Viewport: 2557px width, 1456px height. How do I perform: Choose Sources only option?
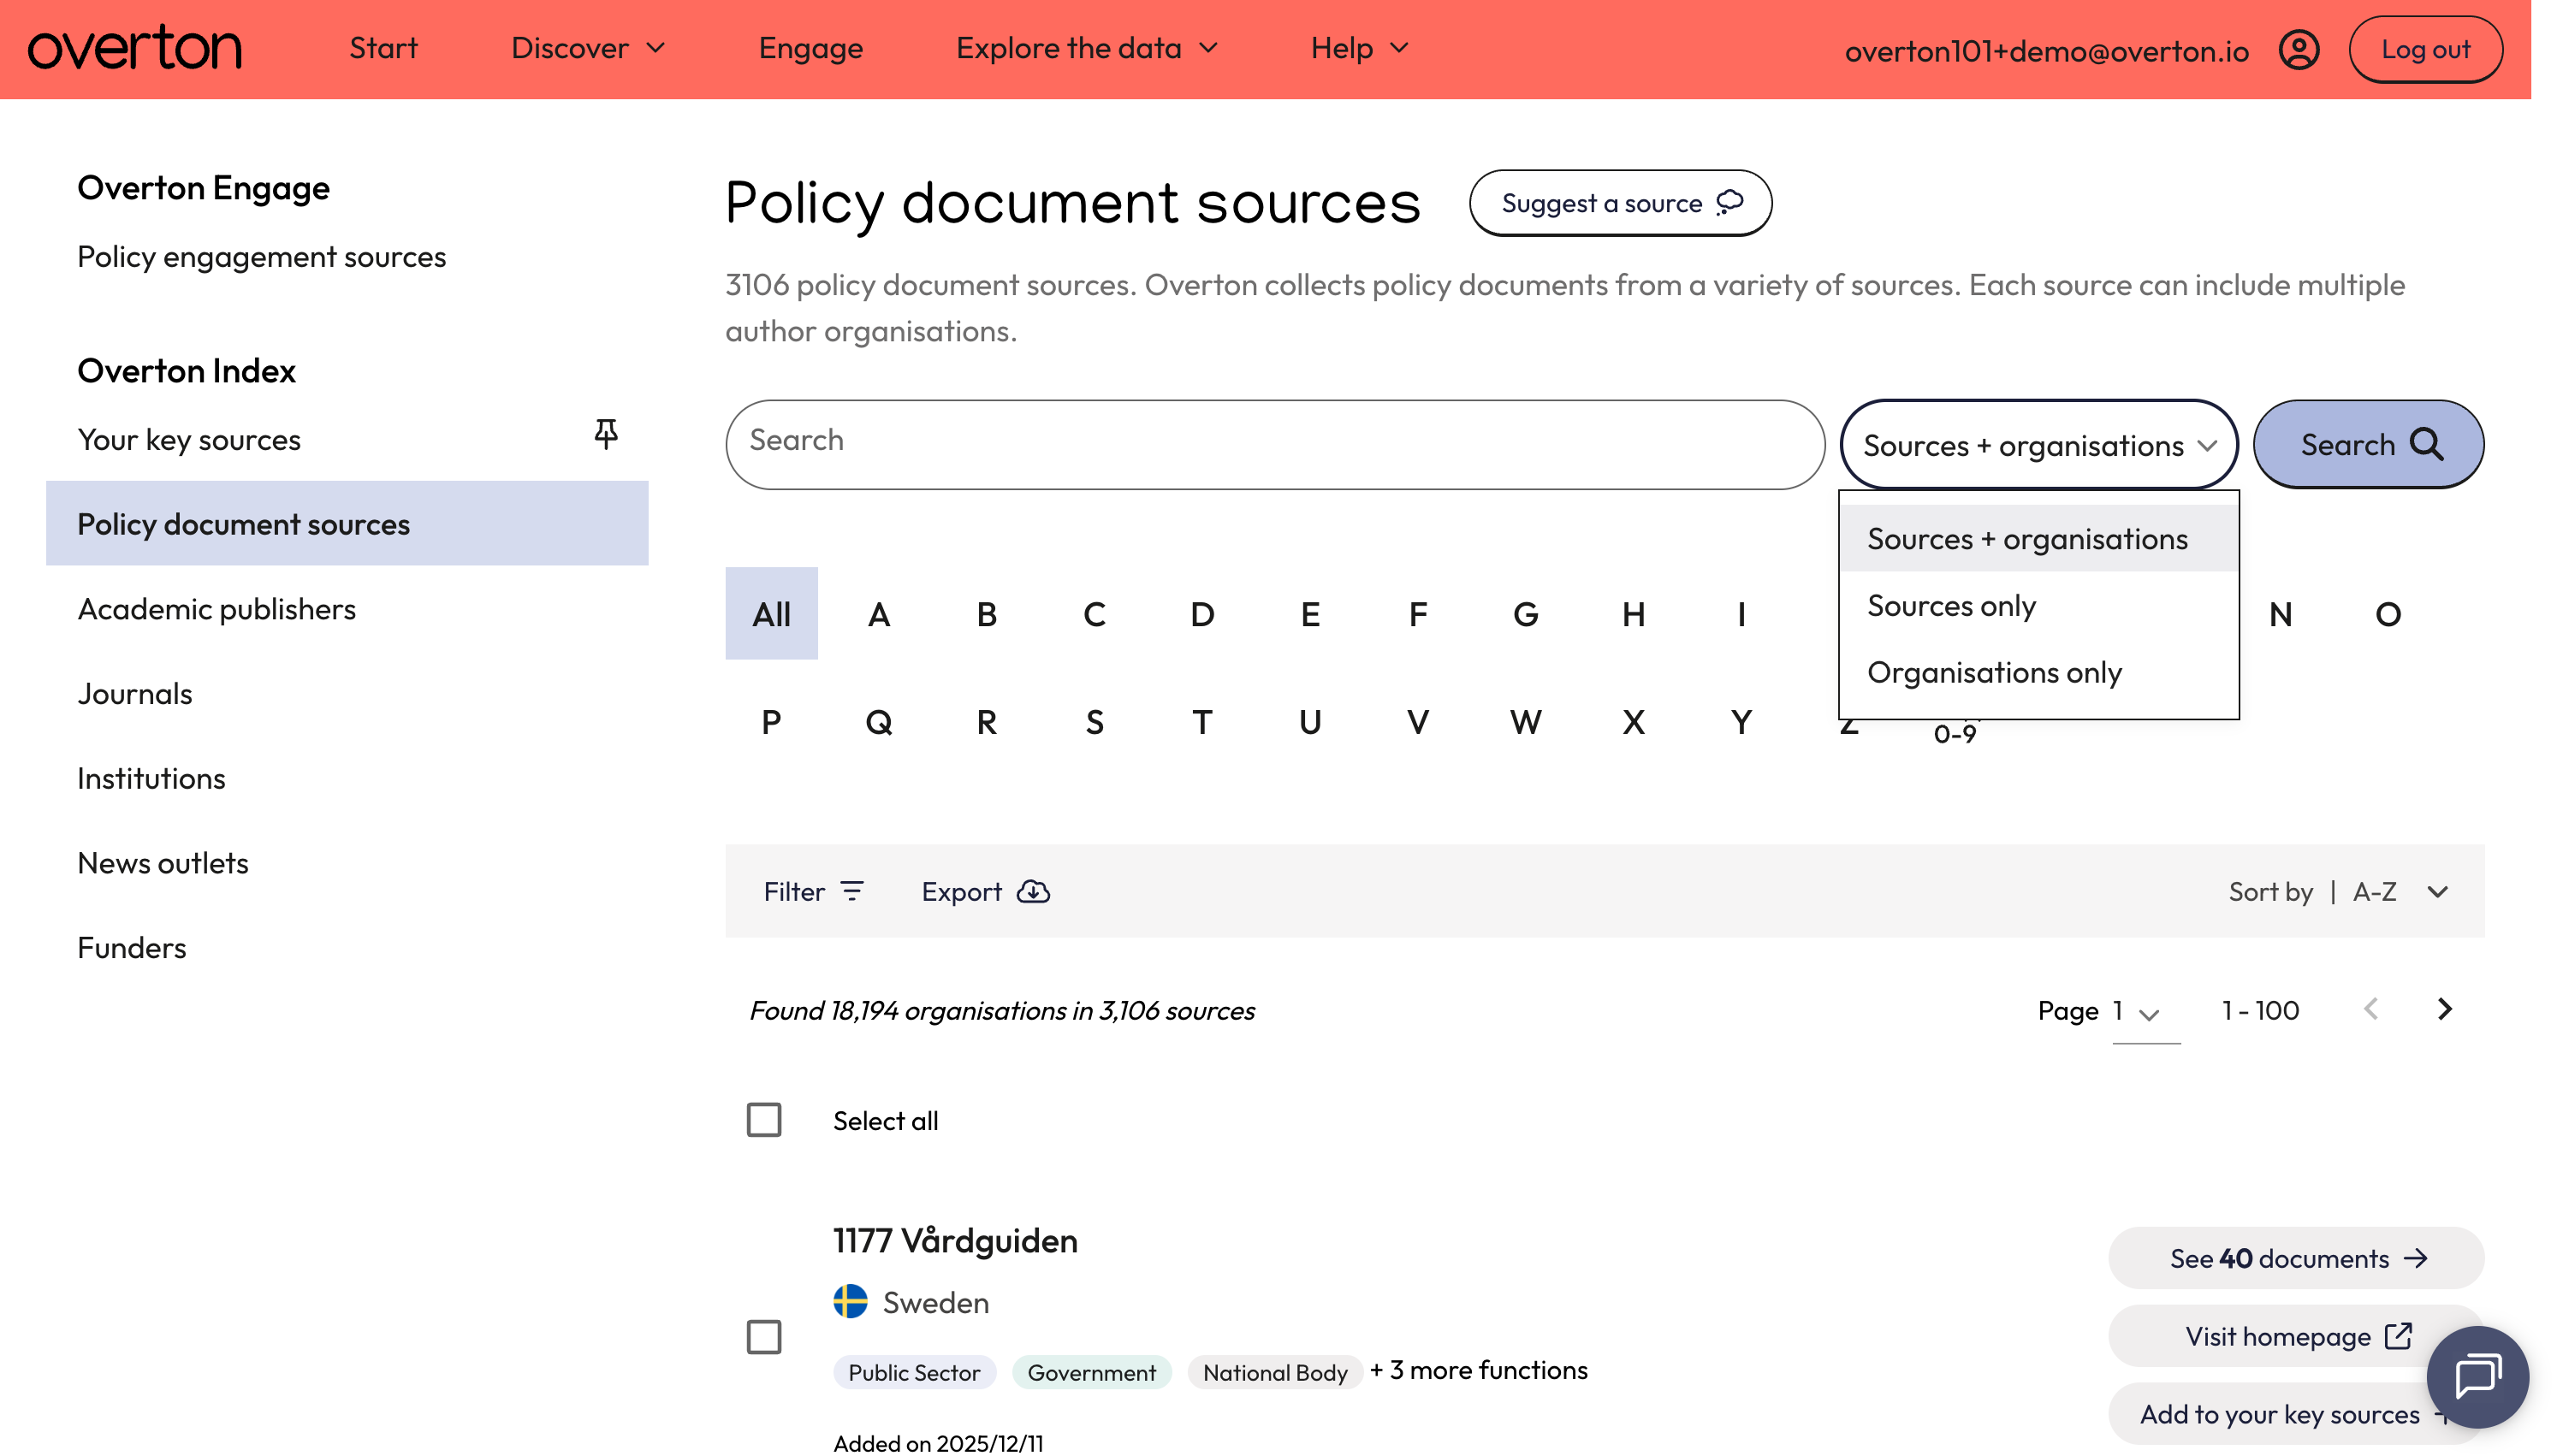tap(2038, 606)
